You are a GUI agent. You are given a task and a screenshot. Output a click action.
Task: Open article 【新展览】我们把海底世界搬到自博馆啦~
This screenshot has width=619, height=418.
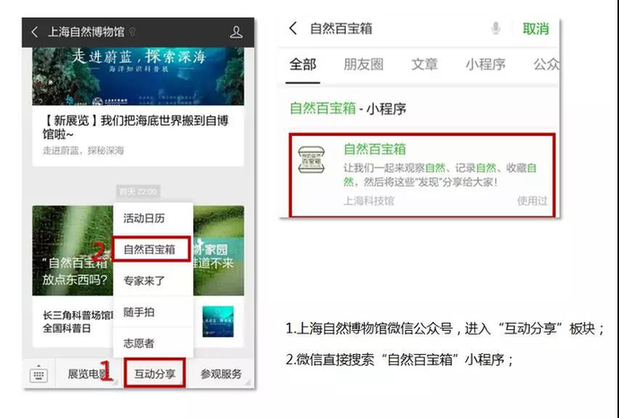point(135,127)
